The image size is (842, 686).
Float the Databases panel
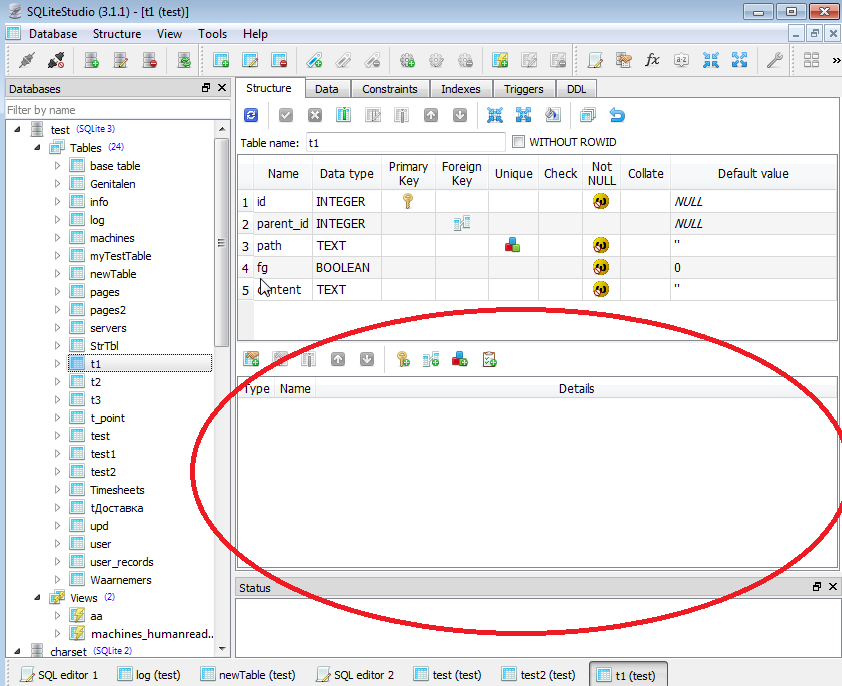click(206, 88)
